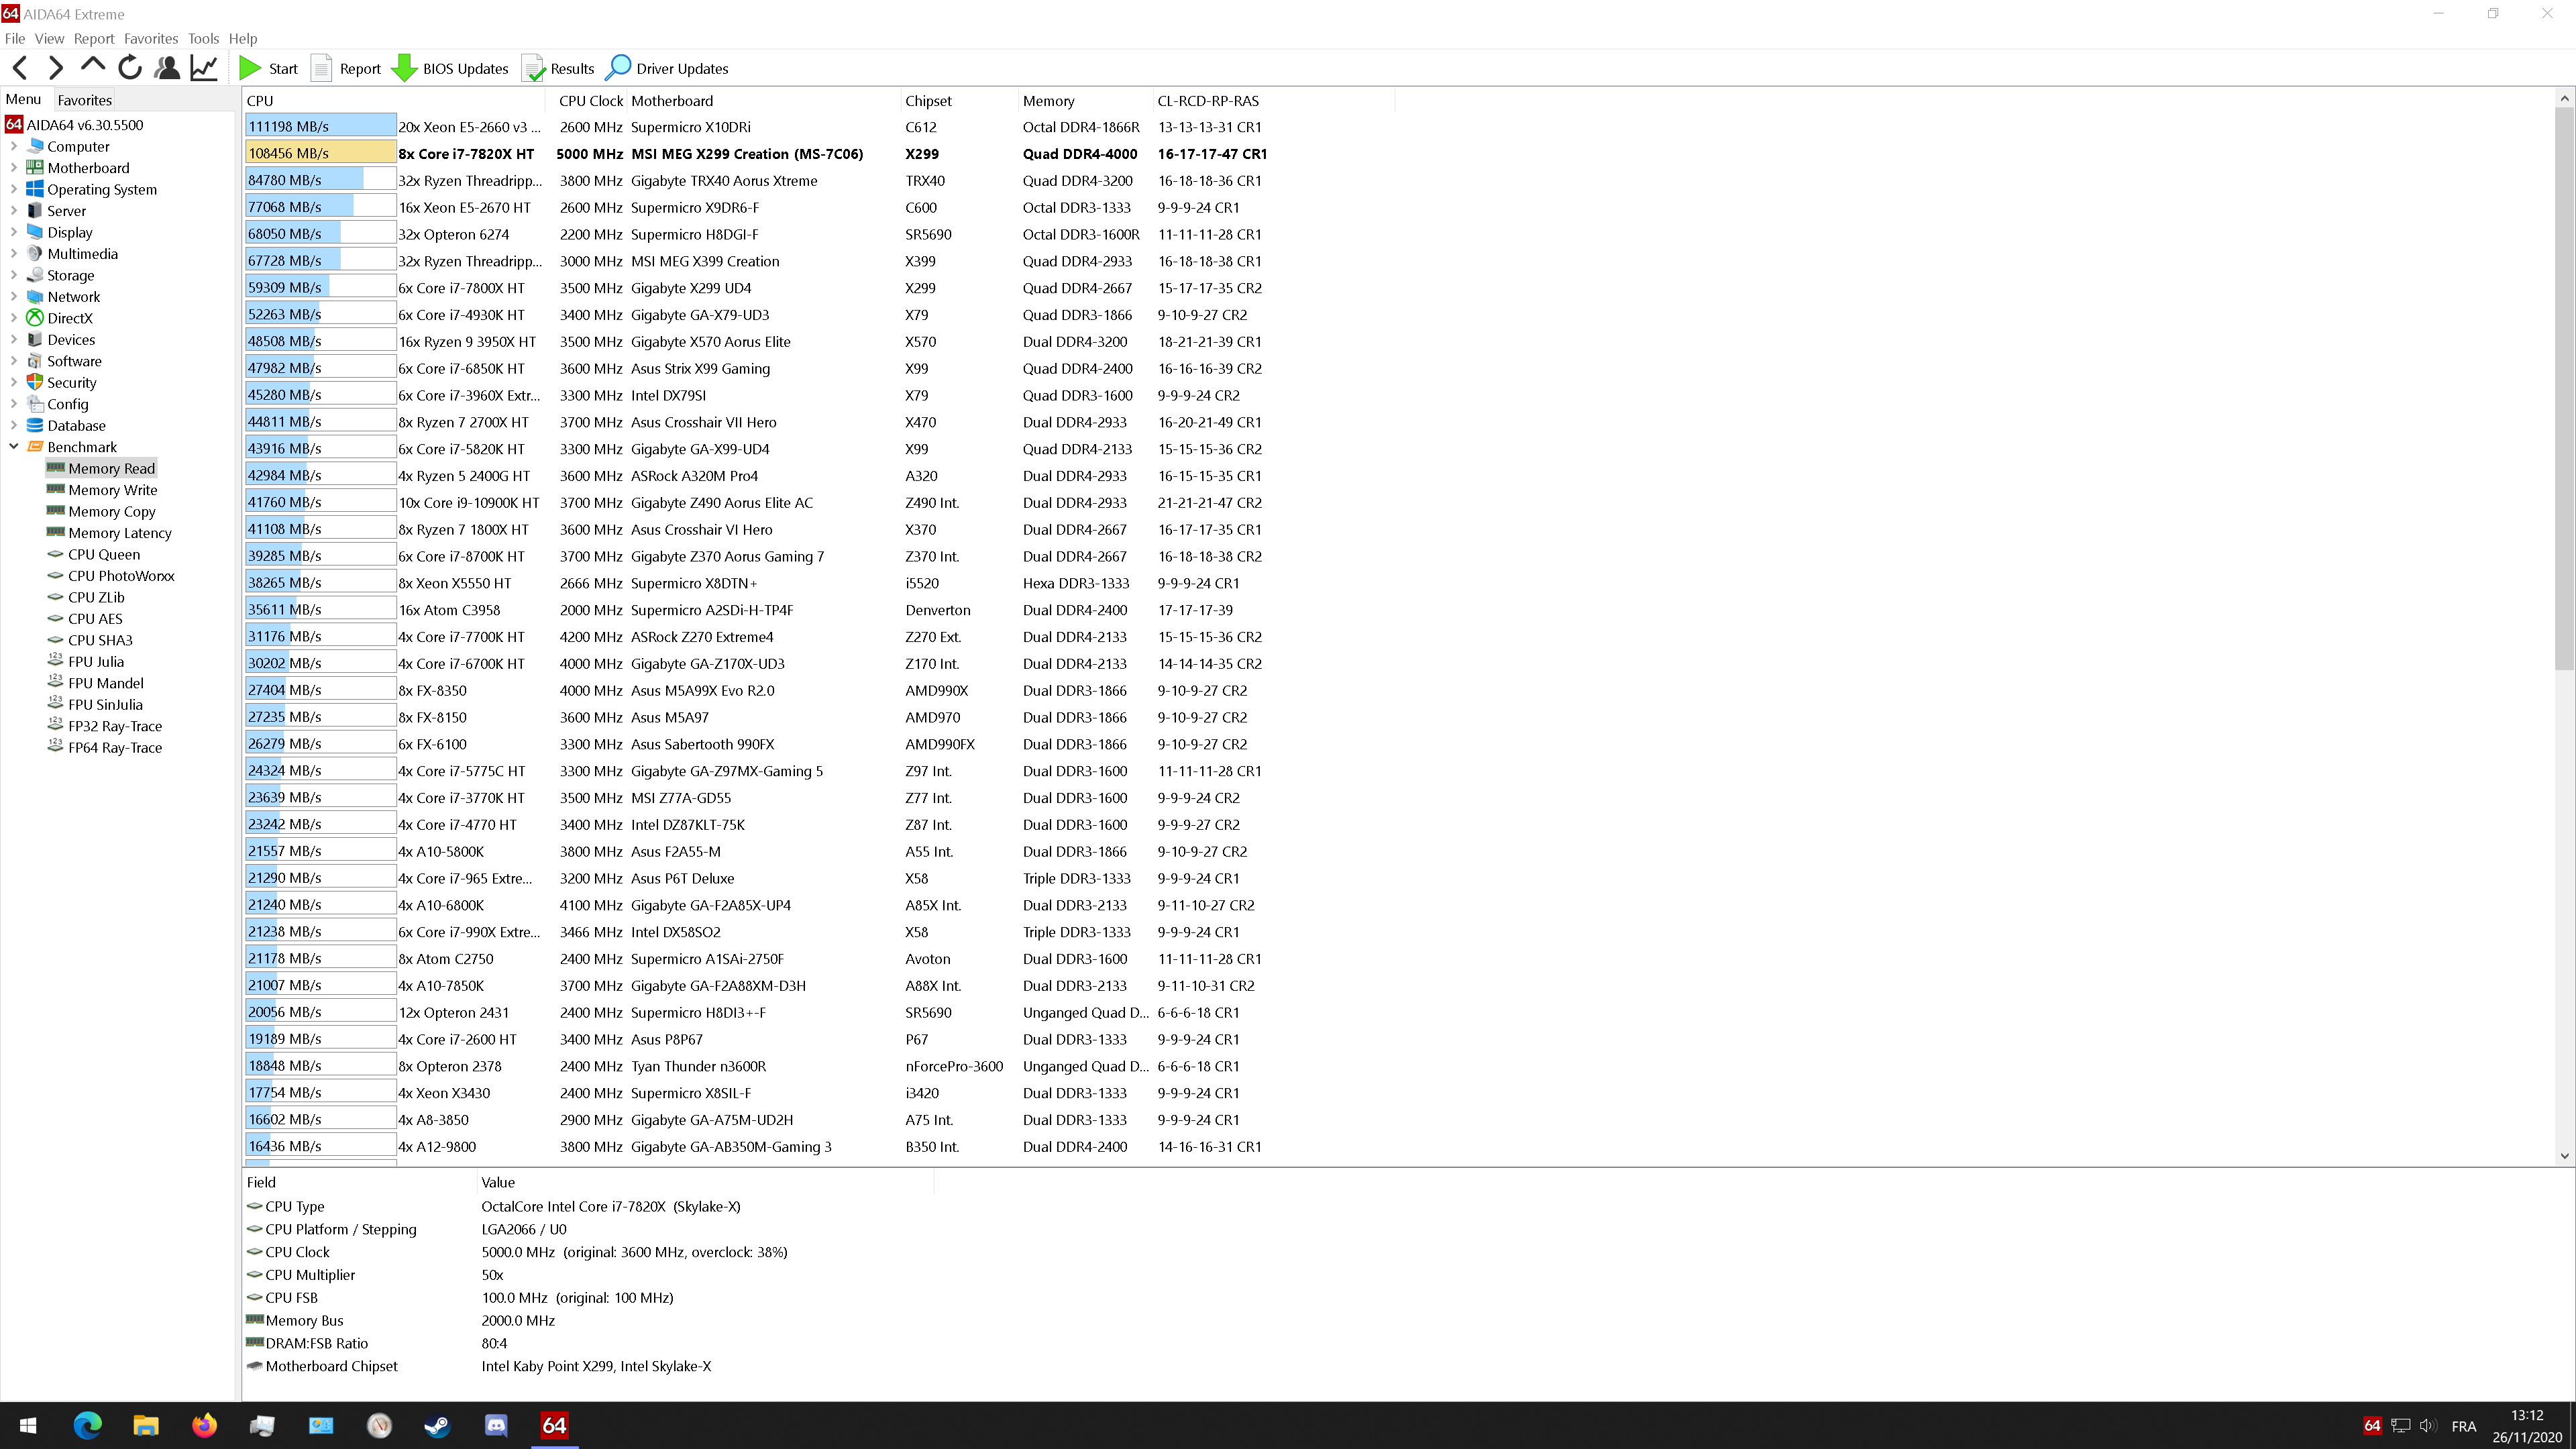Screen dimensions: 2576x1449
Task: Click Driver Updates in the toolbar
Action: pyautogui.click(x=667, y=68)
